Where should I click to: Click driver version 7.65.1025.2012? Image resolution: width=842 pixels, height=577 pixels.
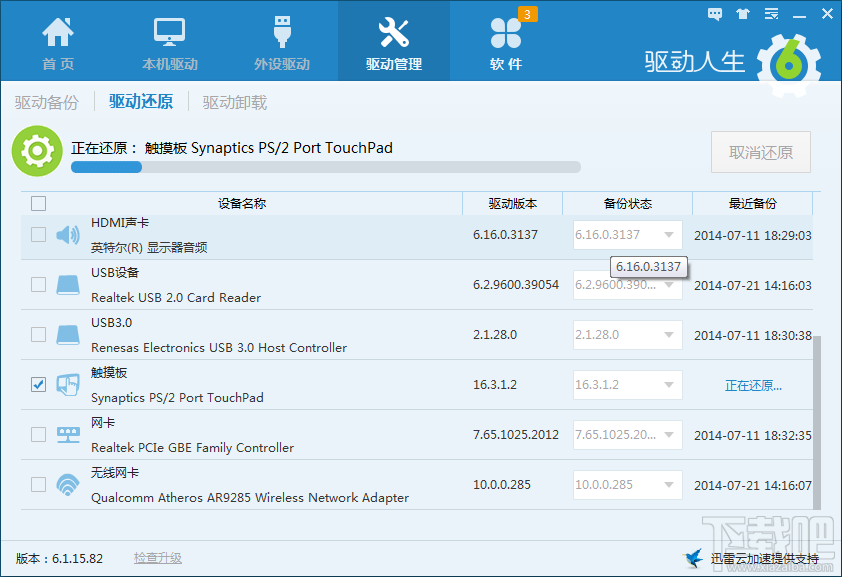[516, 435]
